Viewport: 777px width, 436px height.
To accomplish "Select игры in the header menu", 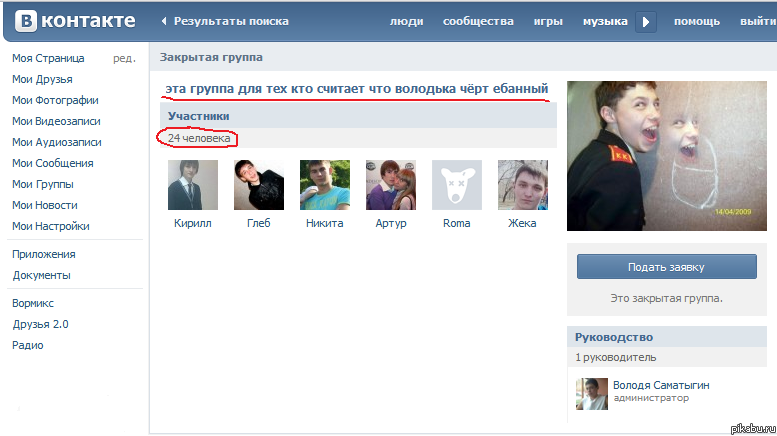I will [x=548, y=21].
